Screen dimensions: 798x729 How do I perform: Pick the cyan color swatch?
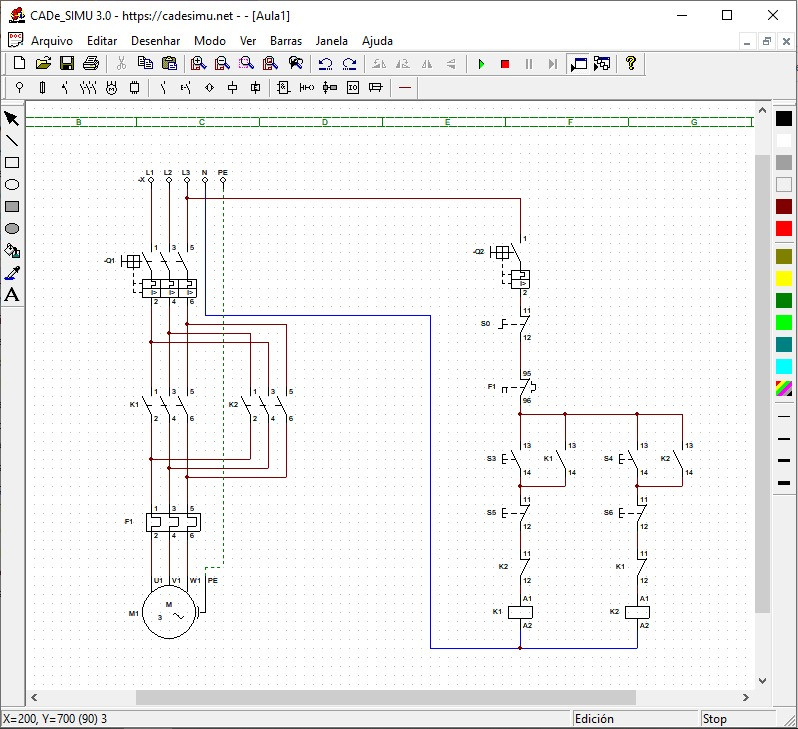(x=784, y=367)
